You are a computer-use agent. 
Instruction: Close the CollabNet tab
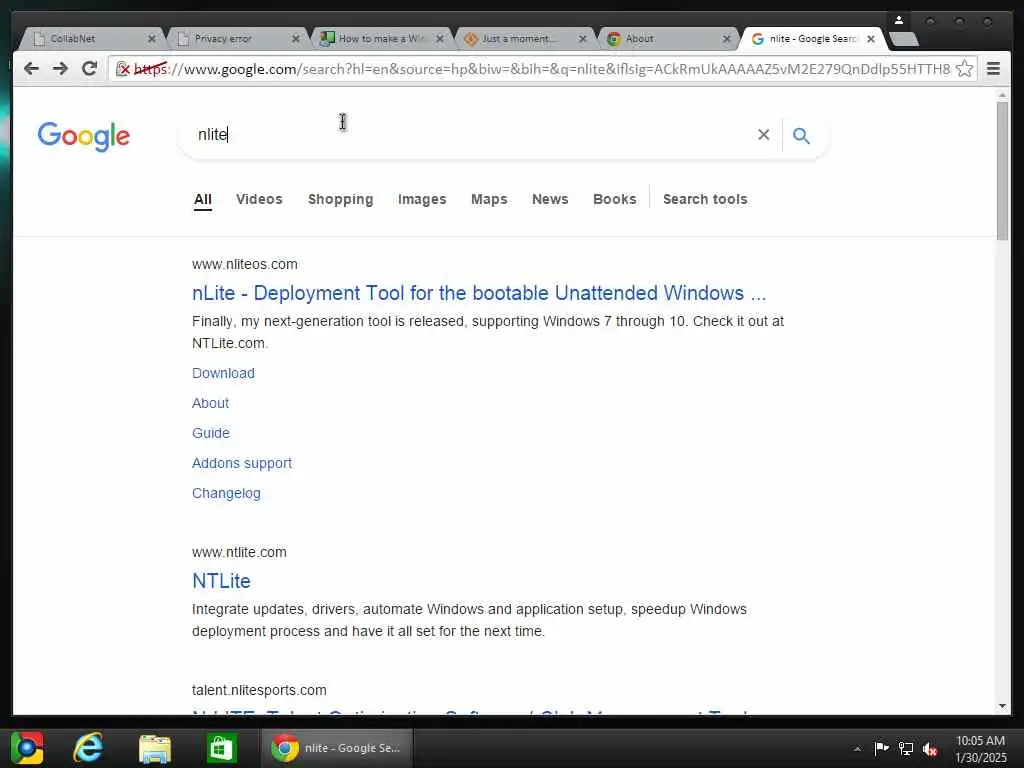[152, 39]
